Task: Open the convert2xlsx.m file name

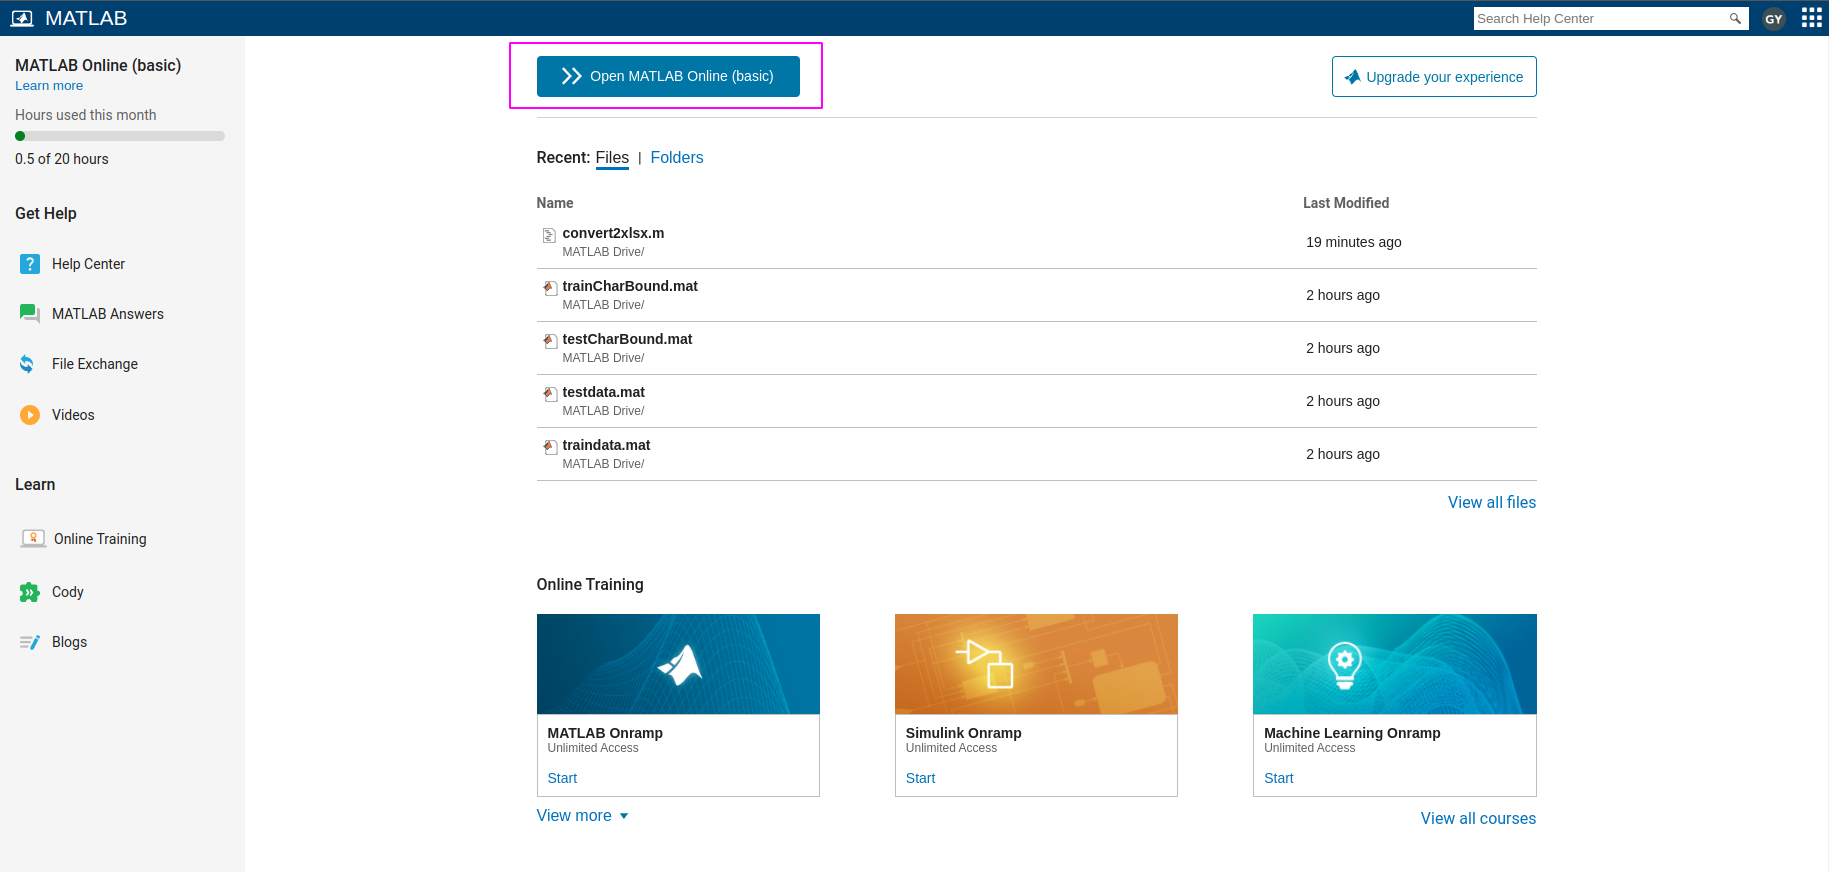Action: point(613,233)
